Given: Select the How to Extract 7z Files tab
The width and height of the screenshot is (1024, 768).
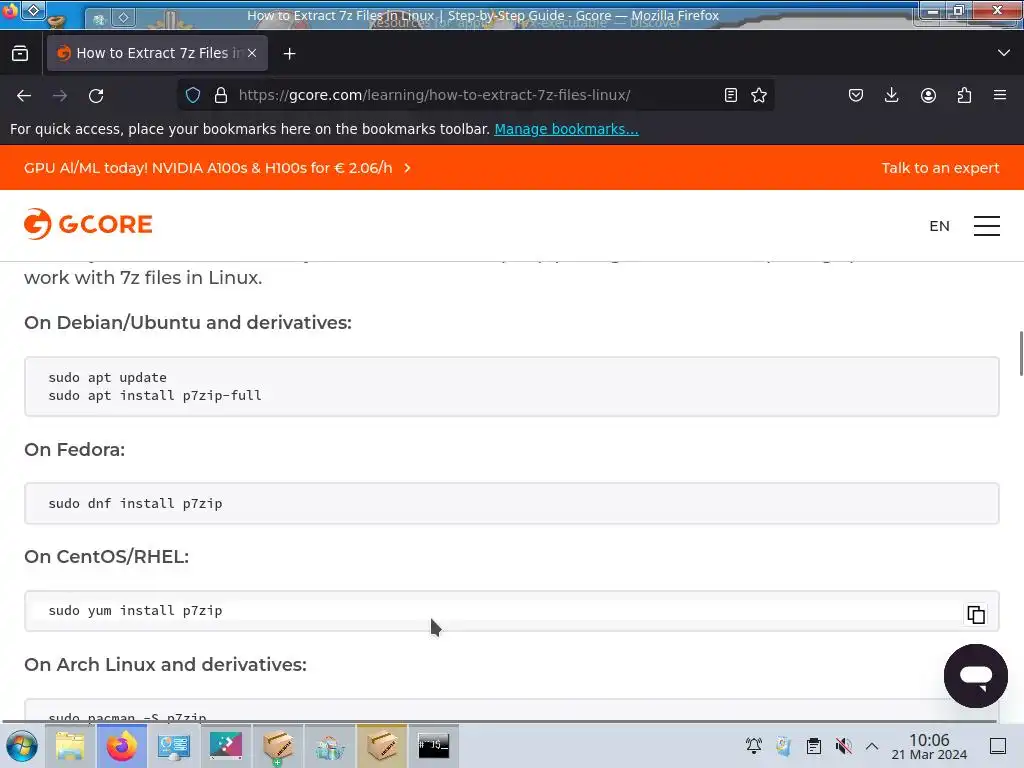Looking at the screenshot, I should pos(157,53).
